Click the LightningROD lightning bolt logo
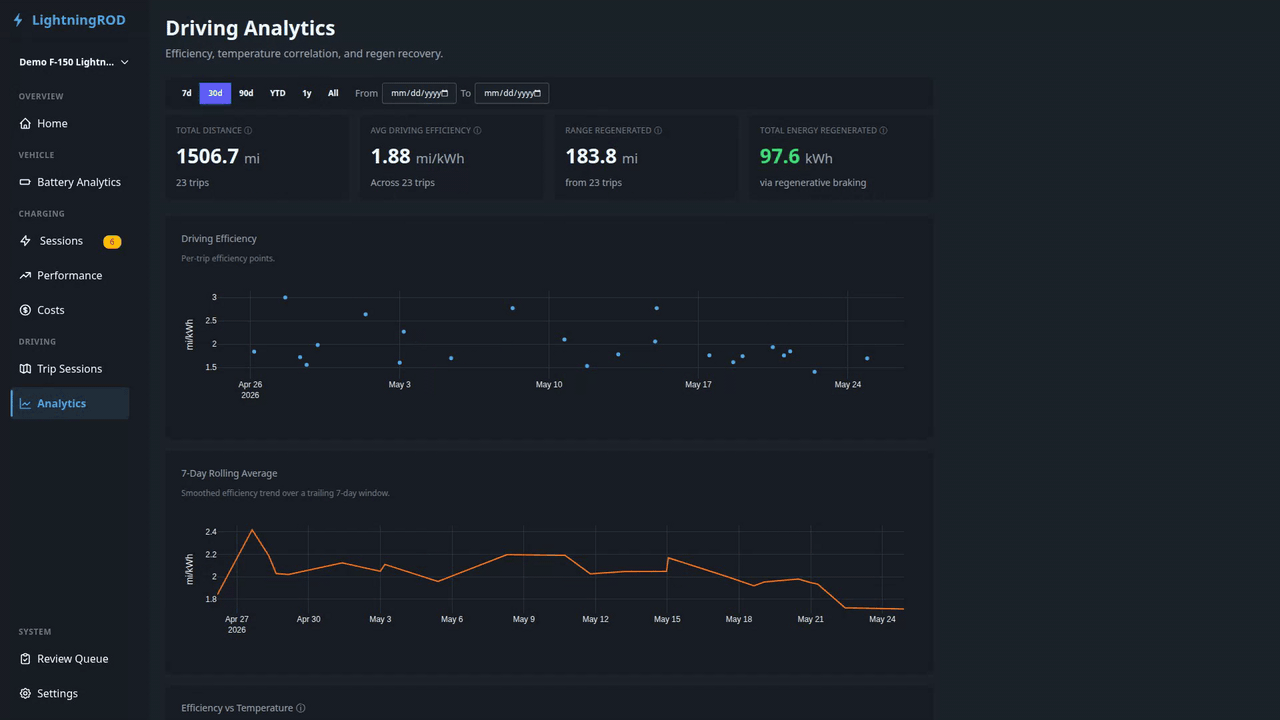This screenshot has height=720, width=1280. [18, 20]
